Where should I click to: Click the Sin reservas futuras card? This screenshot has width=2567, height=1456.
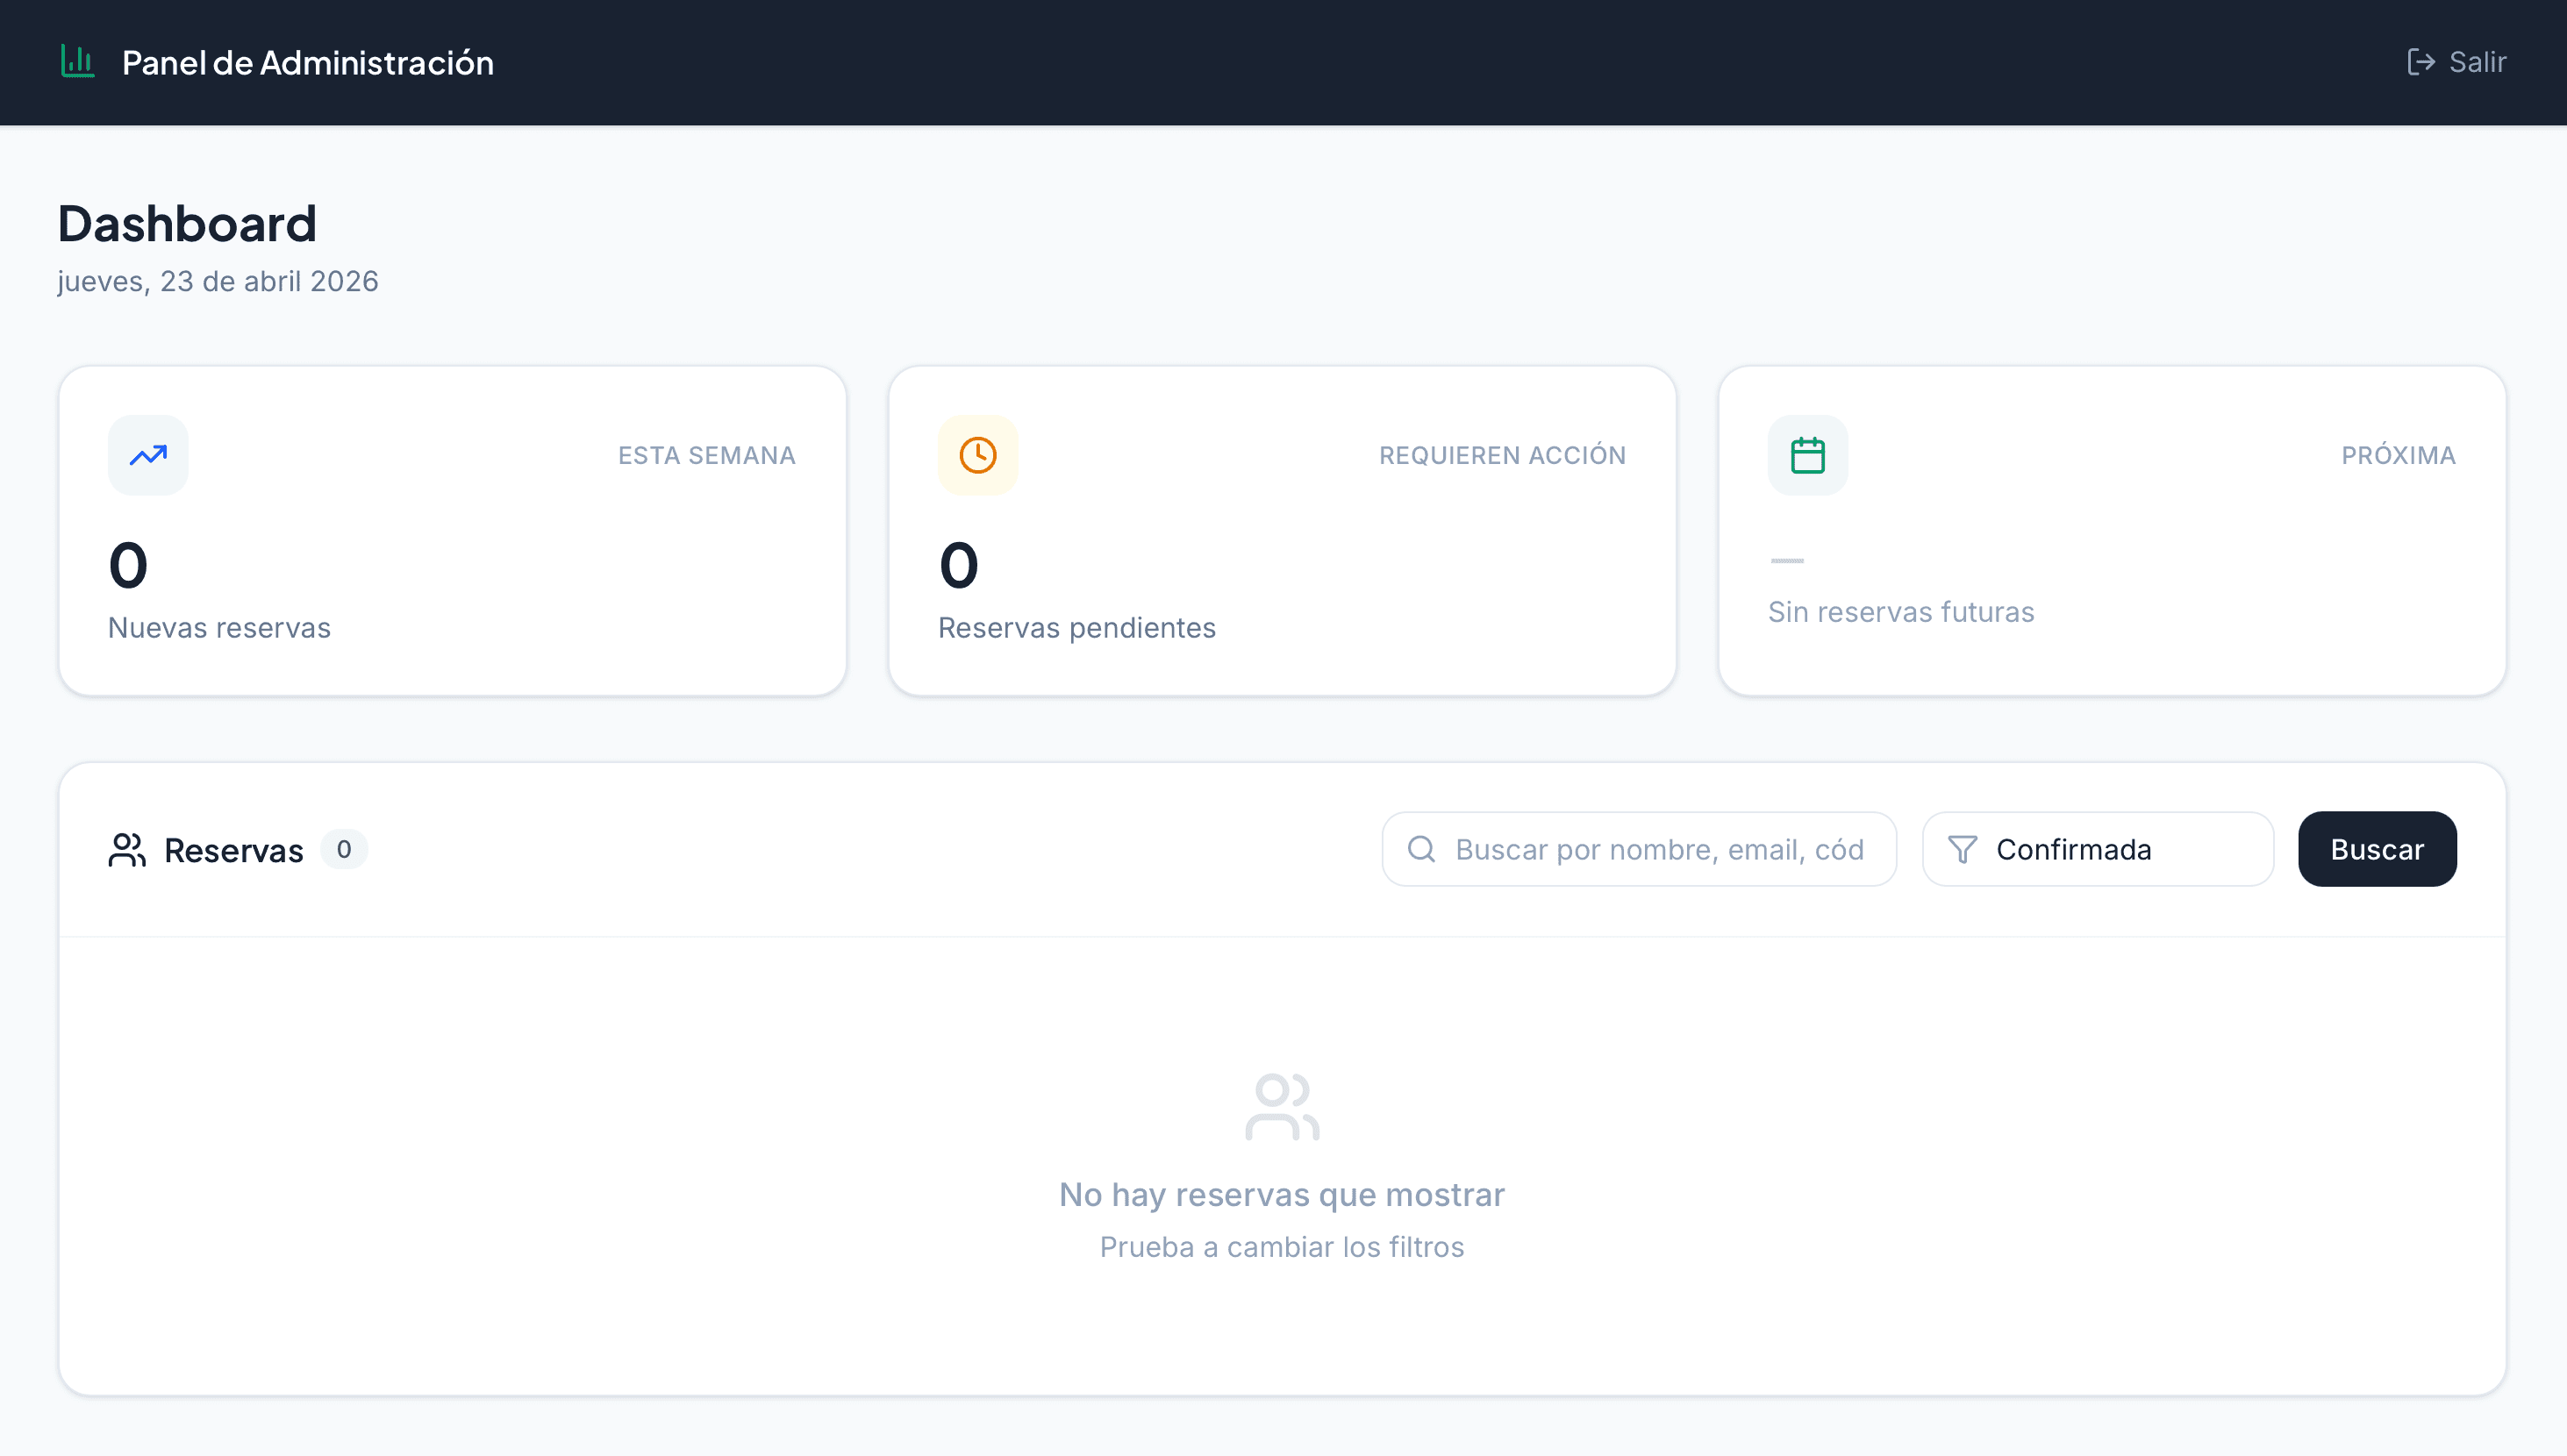coord(2111,530)
